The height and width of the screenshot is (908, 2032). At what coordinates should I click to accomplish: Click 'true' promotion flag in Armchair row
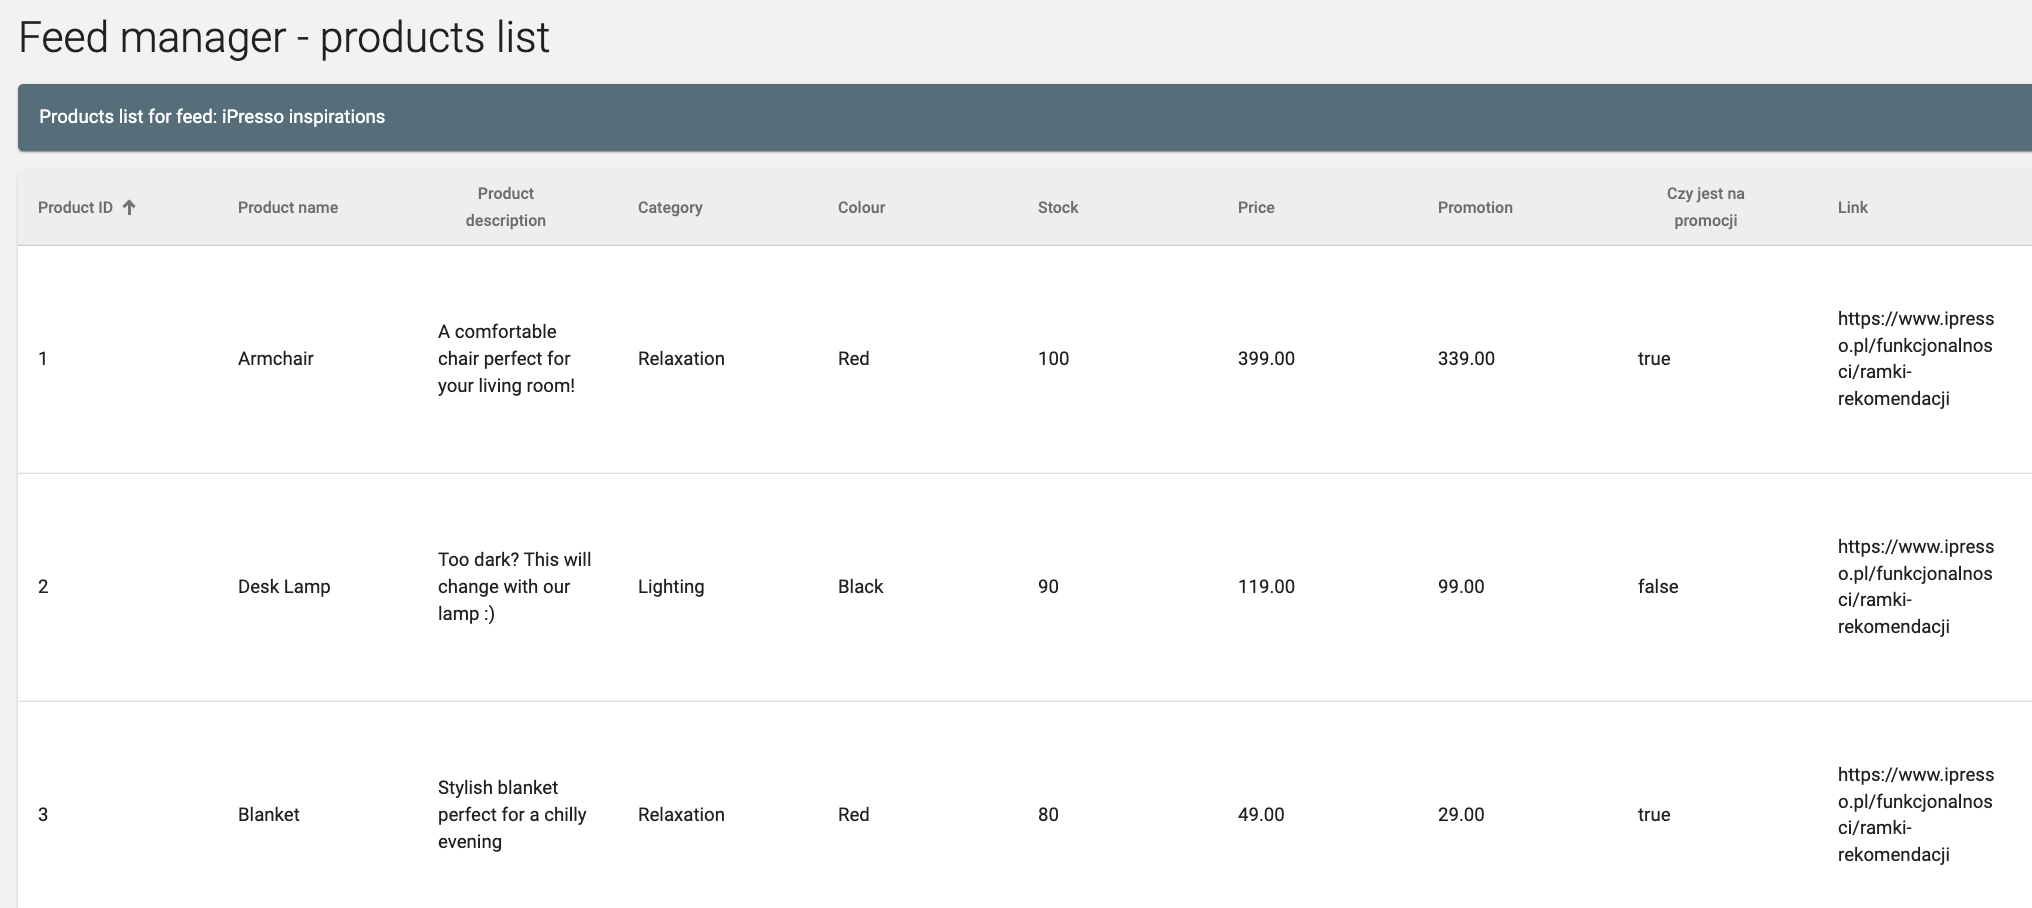[x=1654, y=358]
